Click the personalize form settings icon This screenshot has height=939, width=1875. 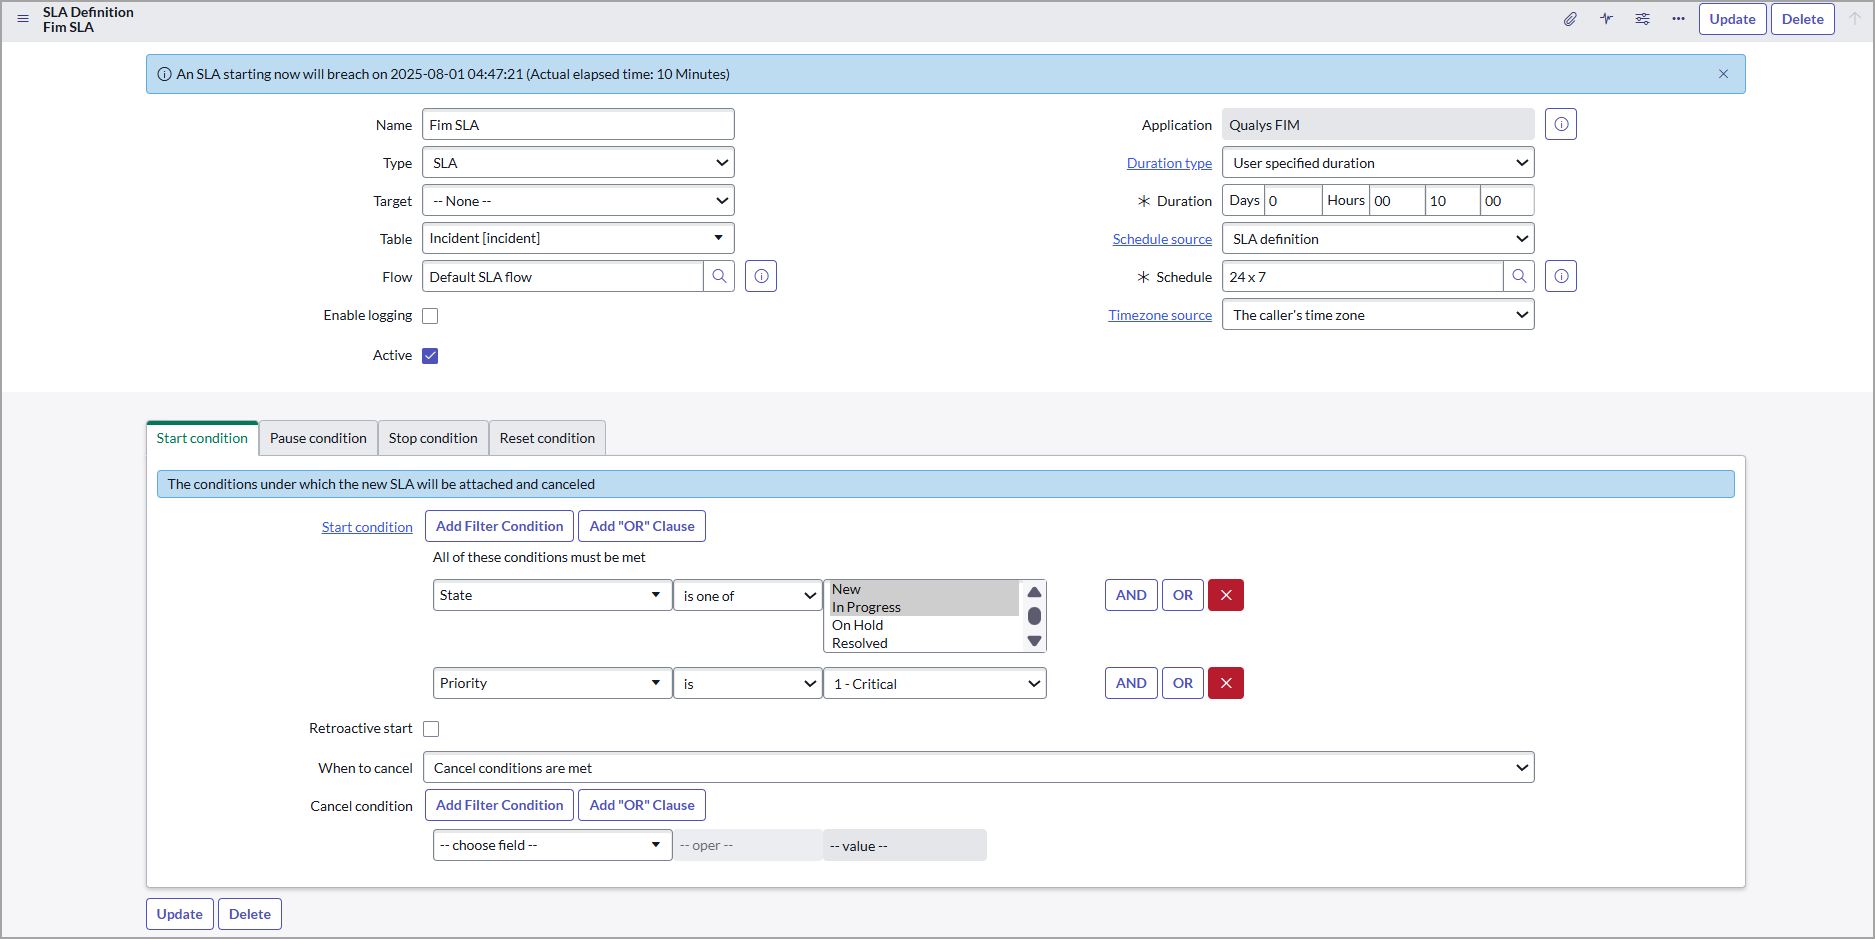pos(1642,19)
